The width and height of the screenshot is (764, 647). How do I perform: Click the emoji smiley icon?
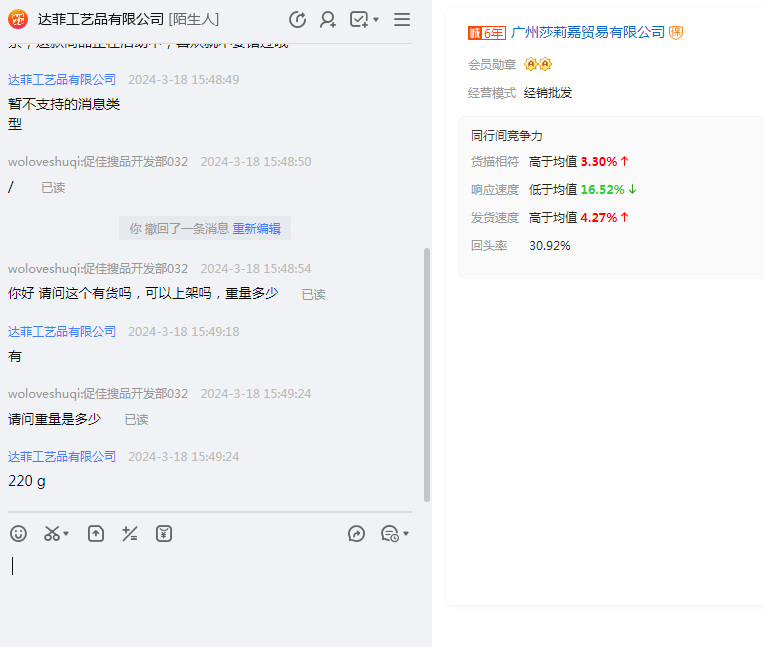click(18, 534)
